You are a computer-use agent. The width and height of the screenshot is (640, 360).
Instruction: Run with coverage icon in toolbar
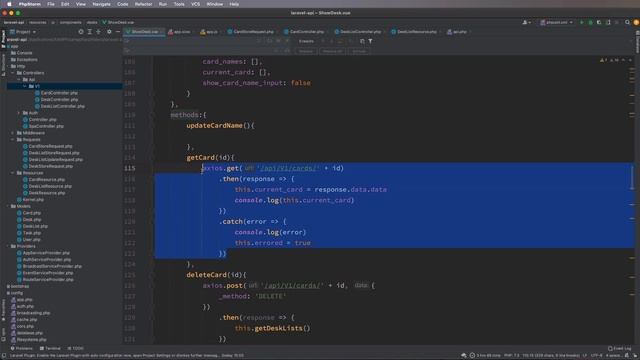coord(599,22)
